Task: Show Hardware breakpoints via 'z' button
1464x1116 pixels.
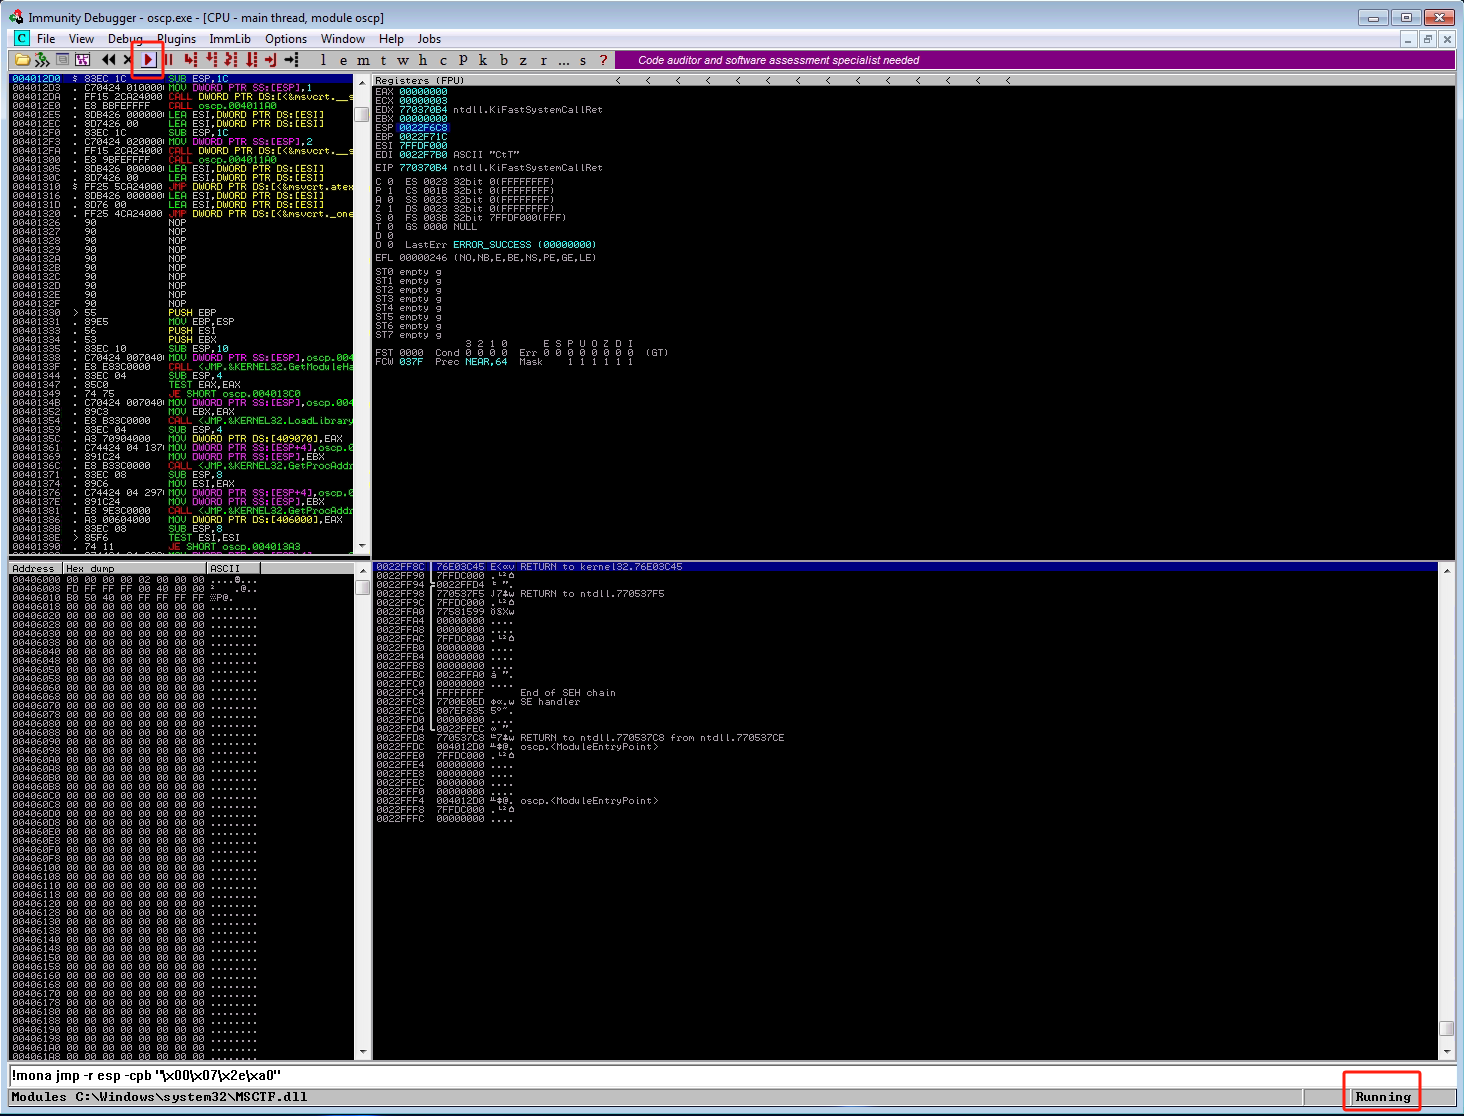Action: [x=523, y=60]
